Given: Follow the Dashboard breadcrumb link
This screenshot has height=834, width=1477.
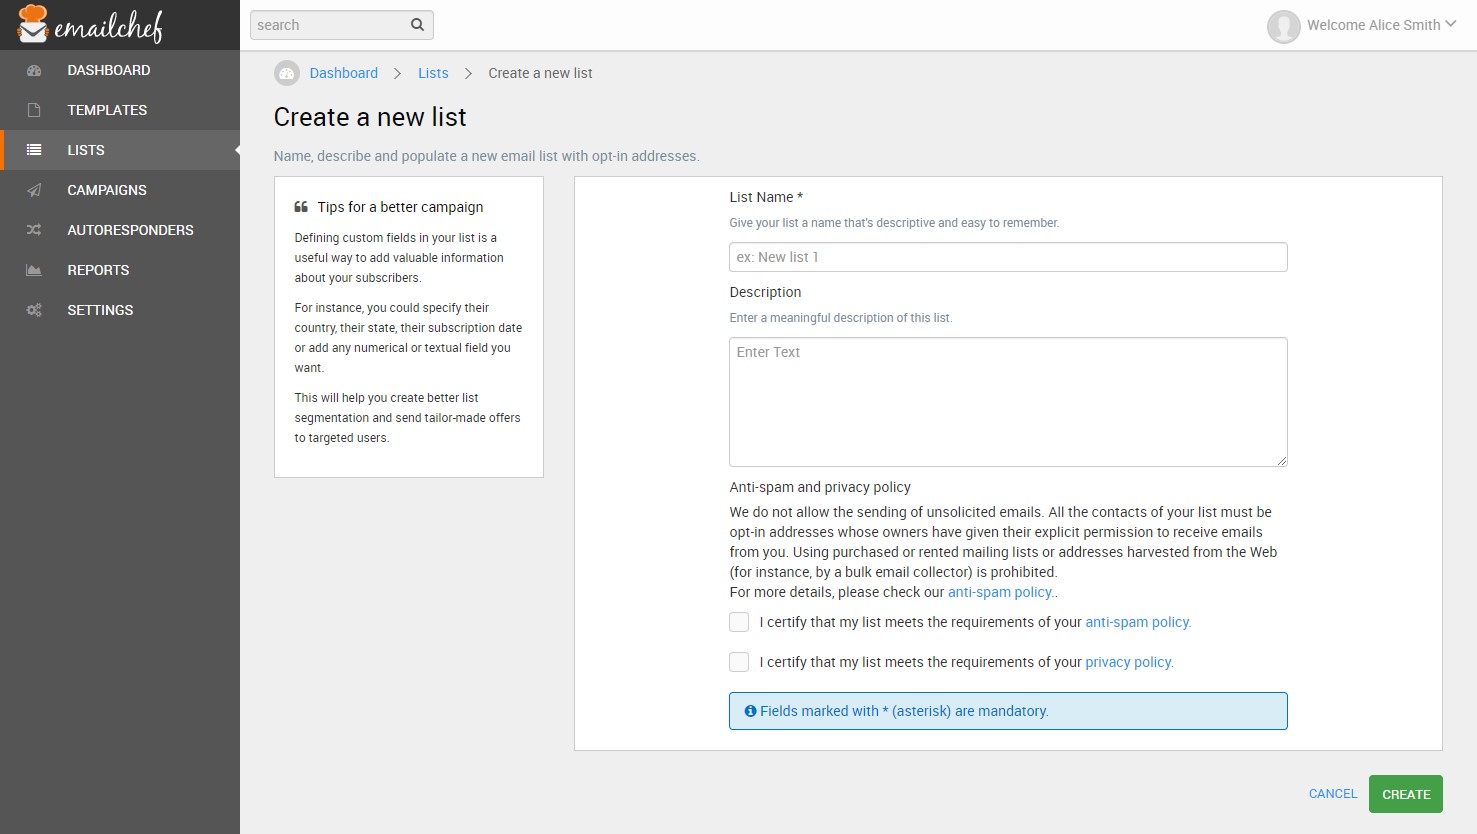Looking at the screenshot, I should pos(344,73).
